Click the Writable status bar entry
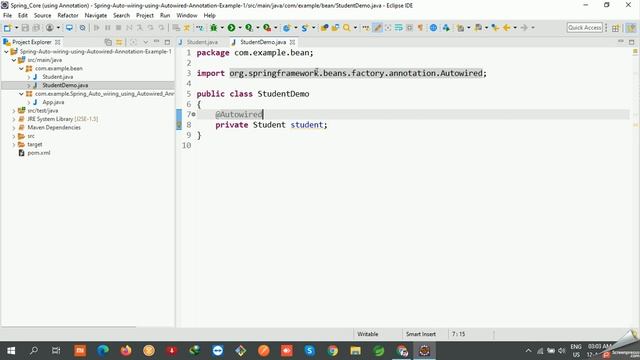 (367, 334)
